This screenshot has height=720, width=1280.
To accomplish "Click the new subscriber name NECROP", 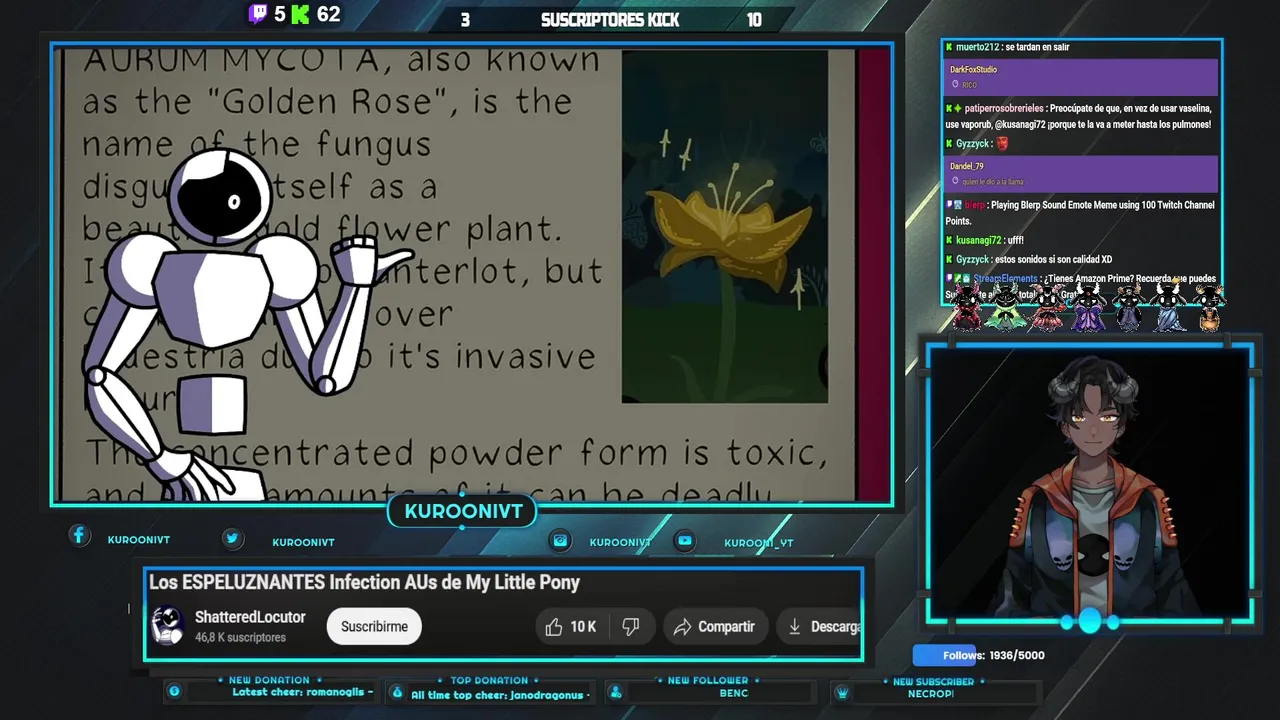I will point(931,693).
